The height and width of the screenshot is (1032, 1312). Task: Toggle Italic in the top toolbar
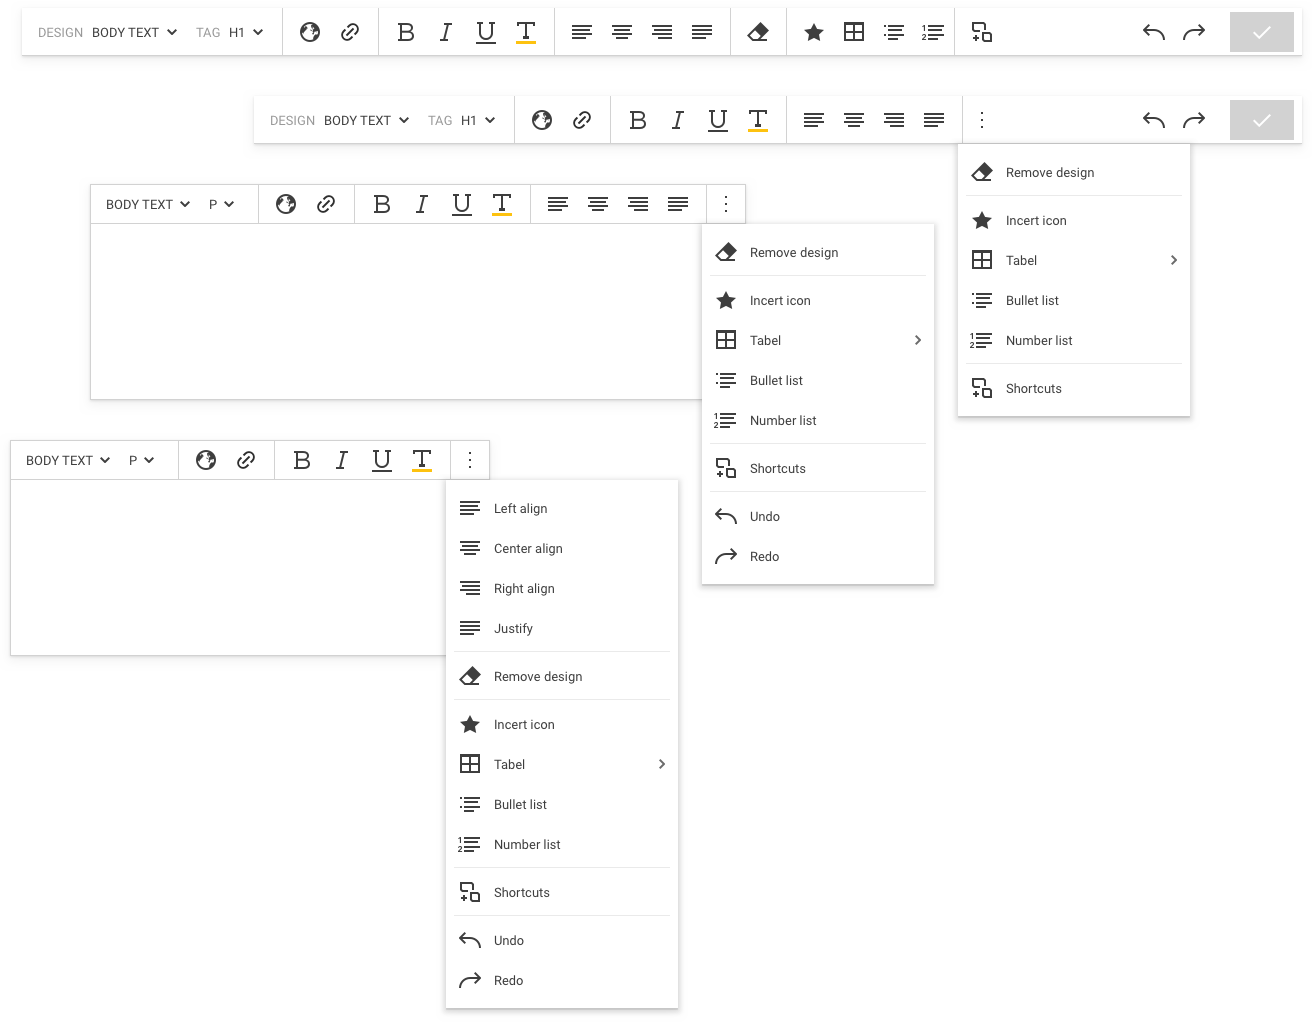click(446, 32)
